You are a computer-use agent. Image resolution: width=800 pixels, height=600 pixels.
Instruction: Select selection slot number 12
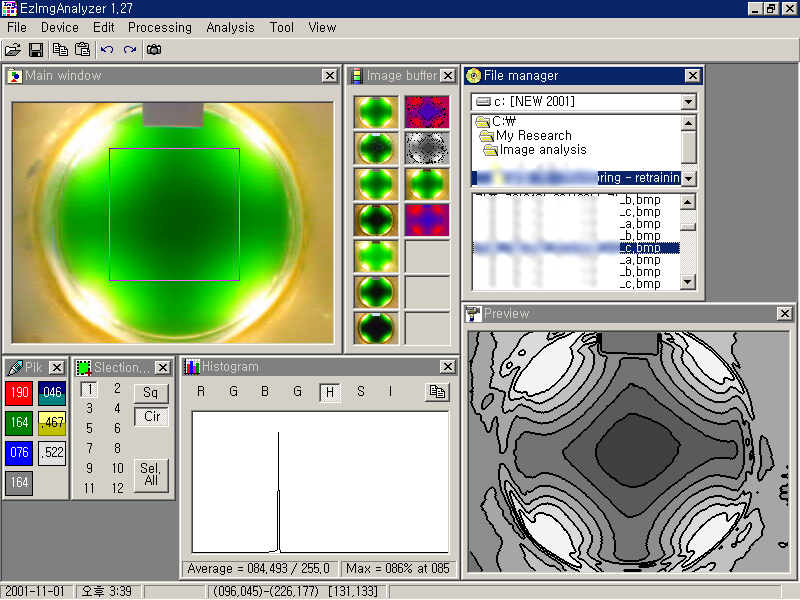(117, 488)
